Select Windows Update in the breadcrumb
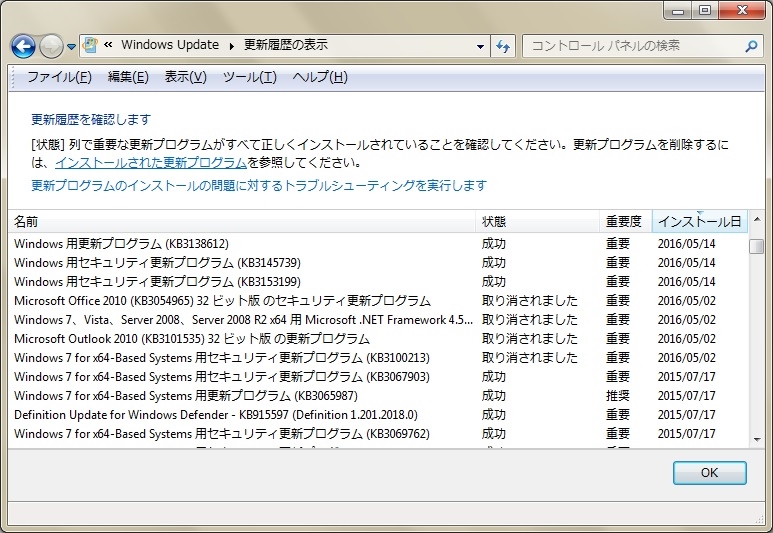773x533 pixels. tap(170, 45)
